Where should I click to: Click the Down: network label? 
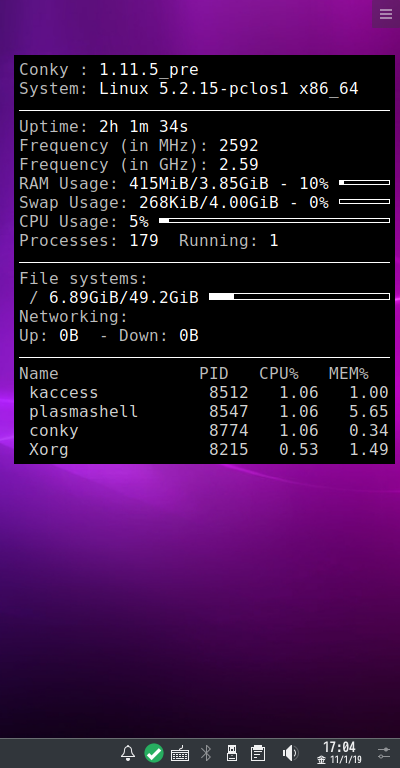144,336
